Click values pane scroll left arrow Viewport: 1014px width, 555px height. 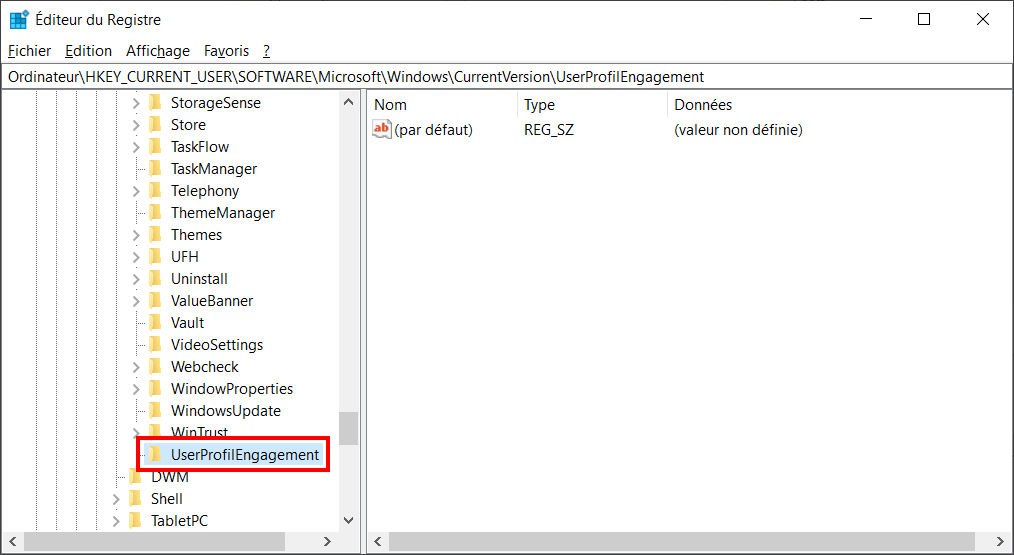(378, 541)
